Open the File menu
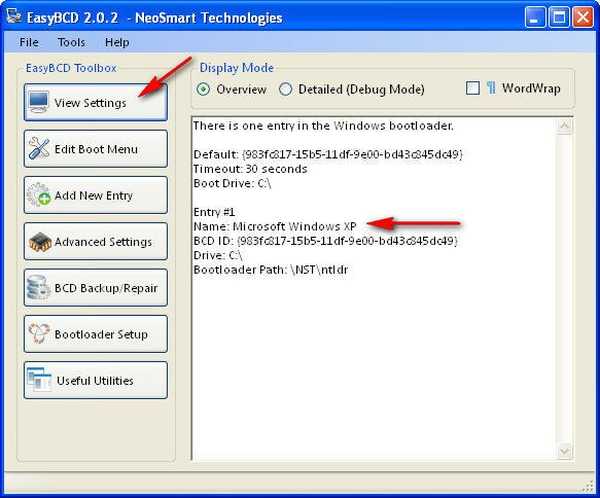Viewport: 600px width, 498px height. click(31, 42)
